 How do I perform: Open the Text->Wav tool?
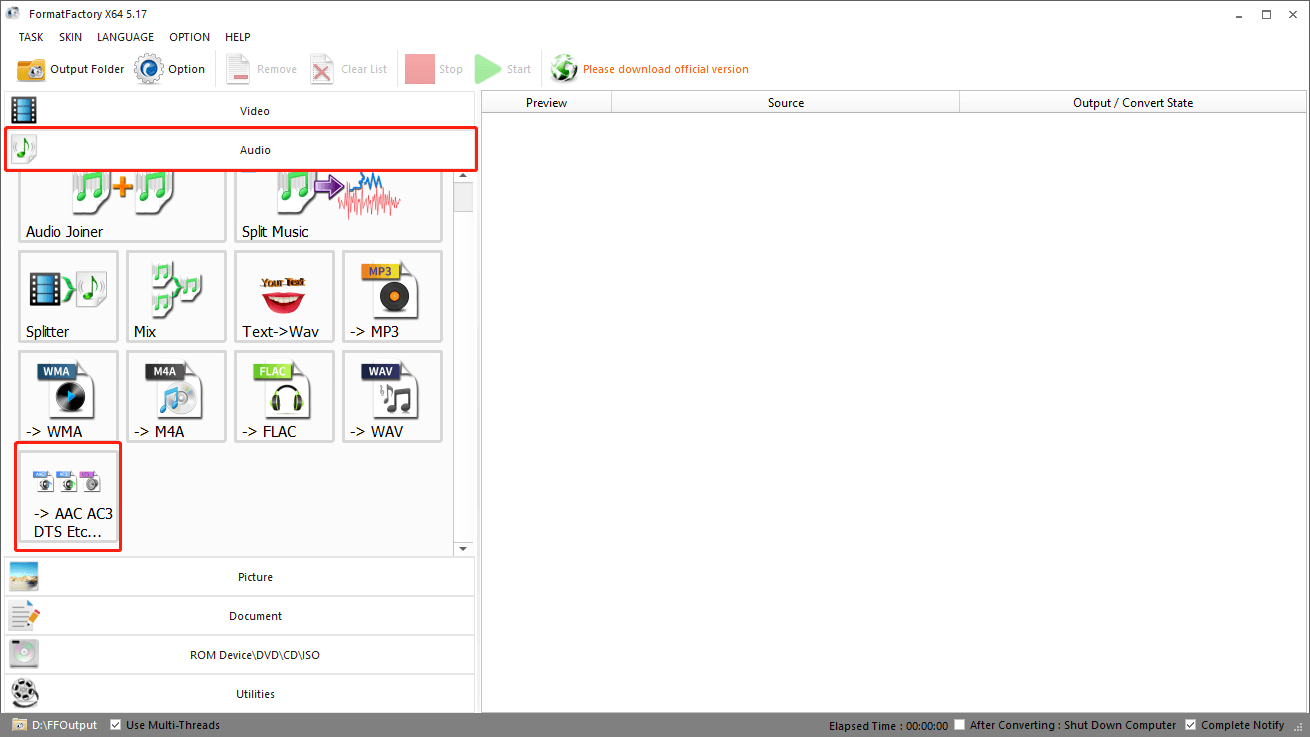[284, 296]
